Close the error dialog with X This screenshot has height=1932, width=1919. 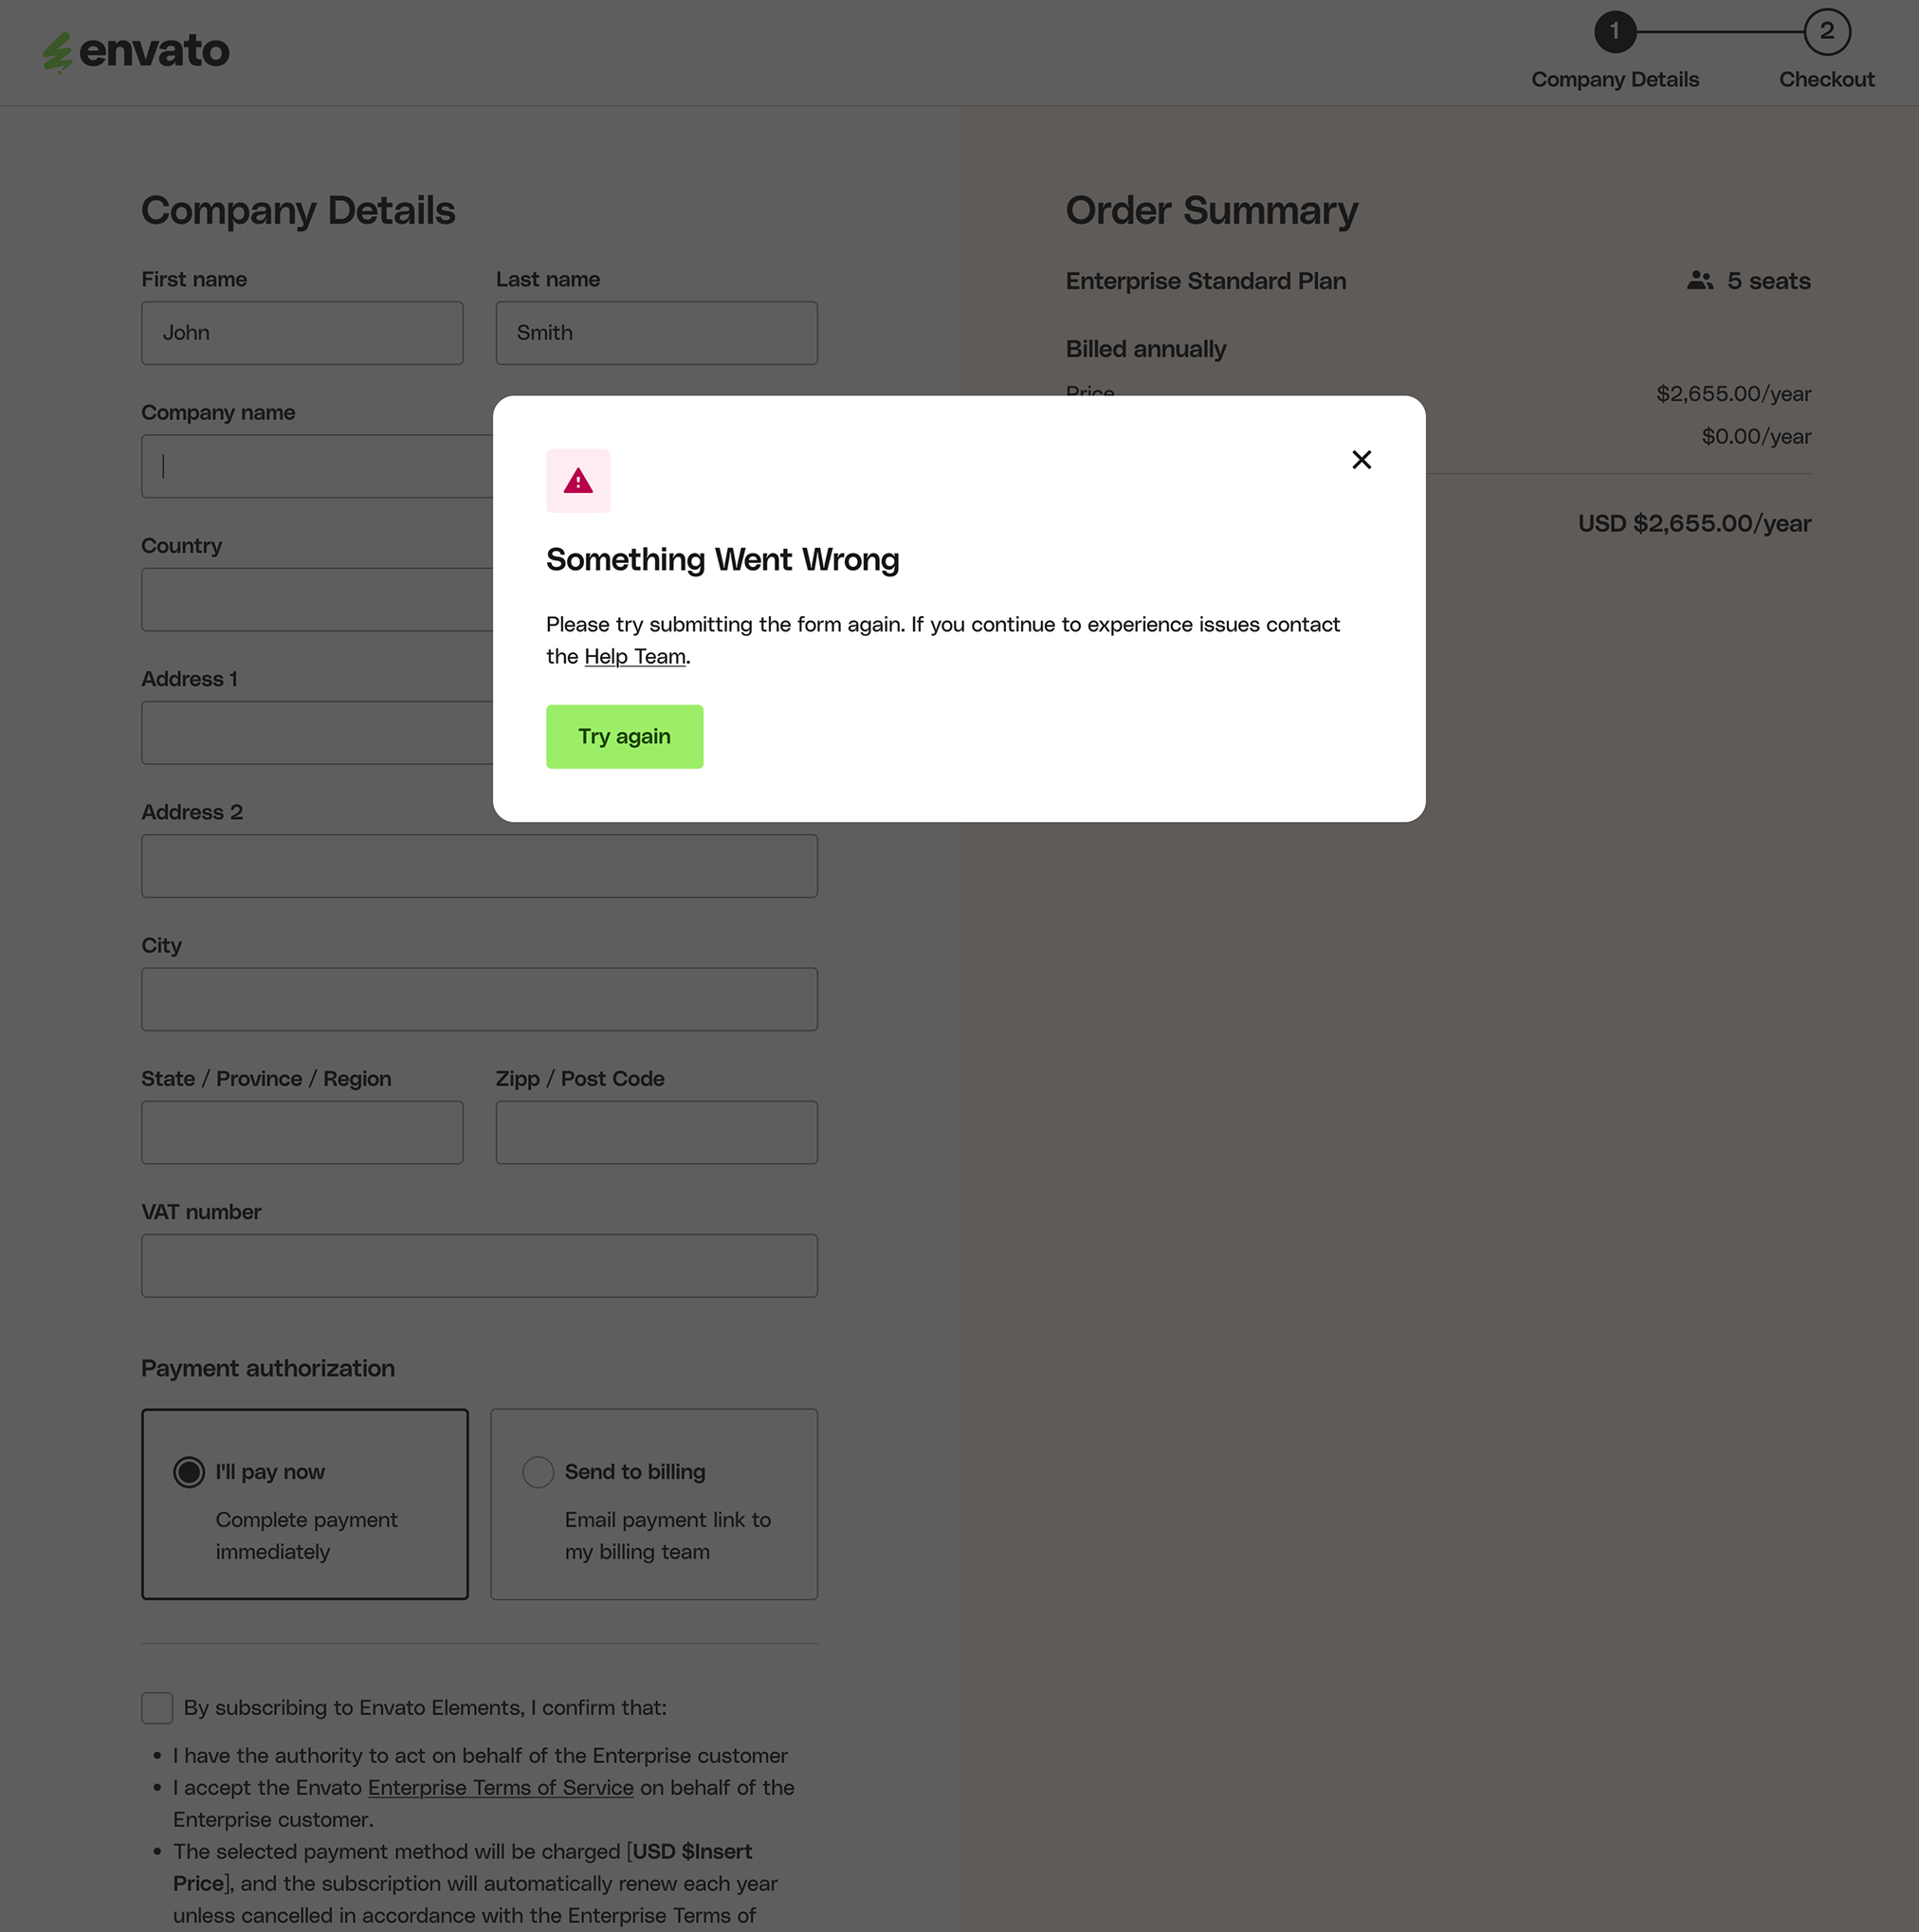(1361, 460)
